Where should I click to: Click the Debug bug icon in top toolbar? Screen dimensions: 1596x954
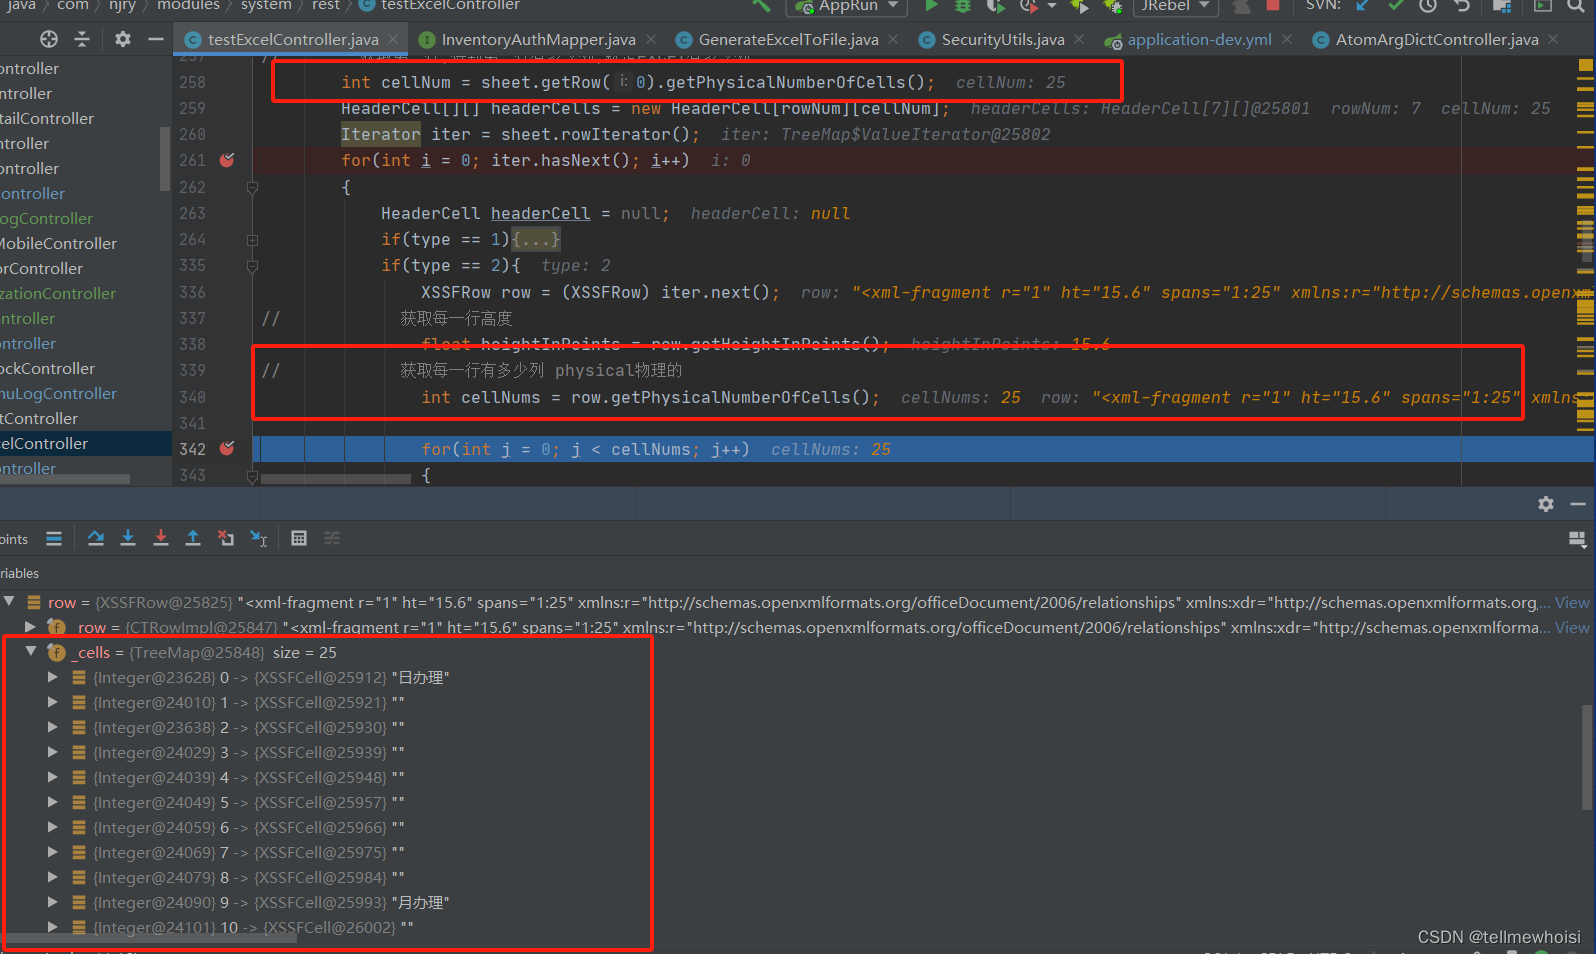[963, 6]
